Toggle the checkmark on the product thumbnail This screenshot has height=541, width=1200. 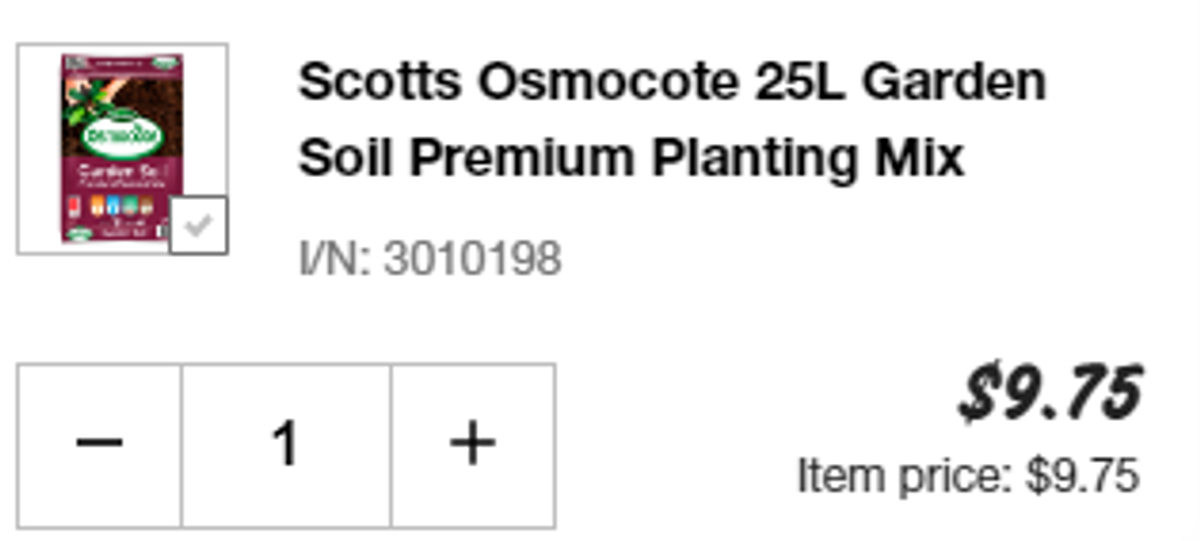click(x=198, y=225)
